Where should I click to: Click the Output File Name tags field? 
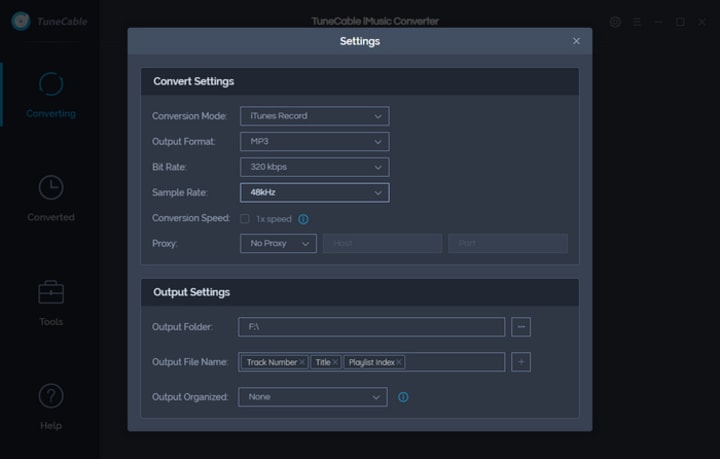click(x=371, y=362)
